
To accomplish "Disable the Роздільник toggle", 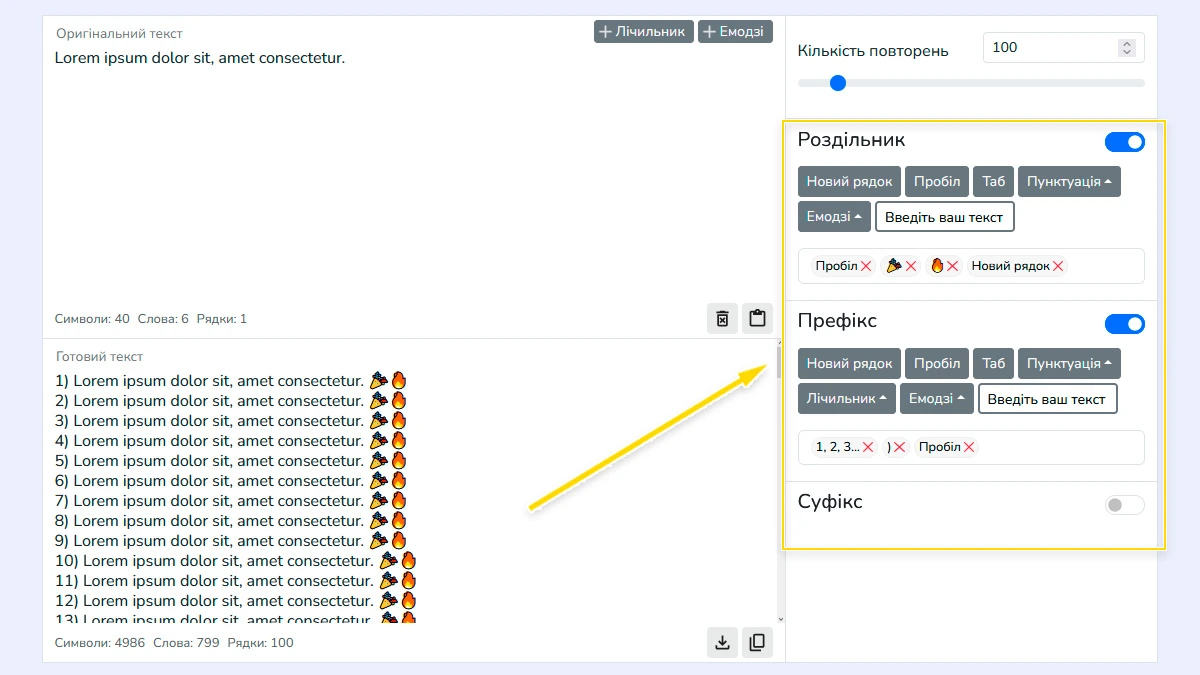I will pos(1124,142).
